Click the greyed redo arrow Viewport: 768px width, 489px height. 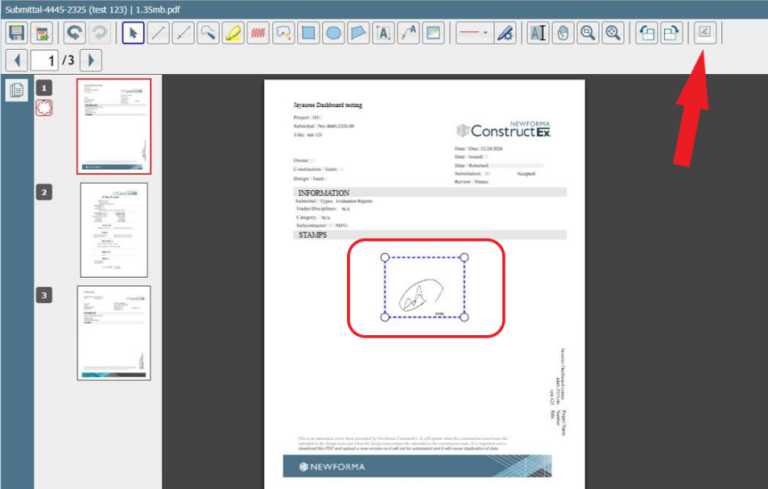pos(99,33)
